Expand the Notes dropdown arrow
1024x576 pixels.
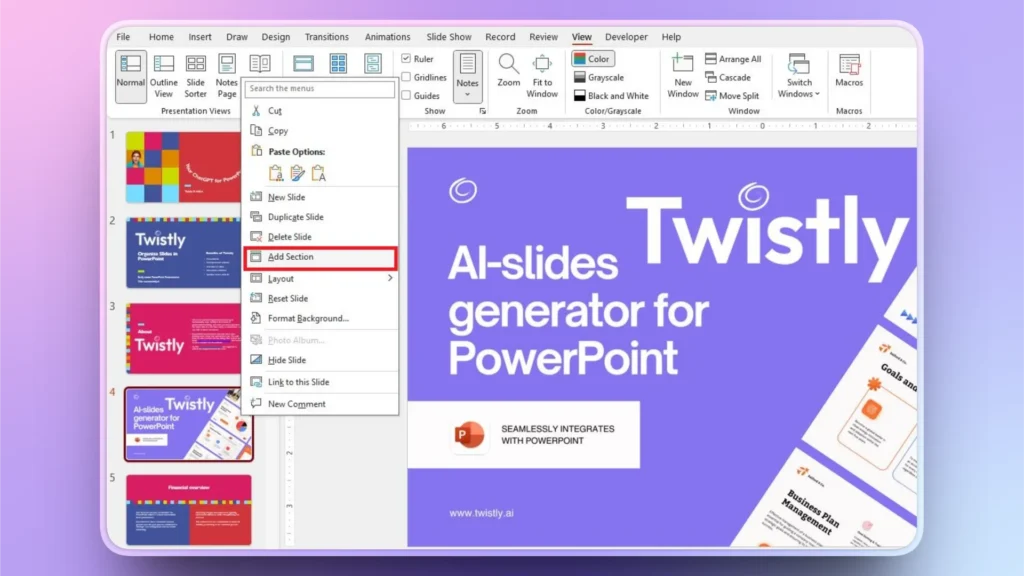click(x=467, y=95)
